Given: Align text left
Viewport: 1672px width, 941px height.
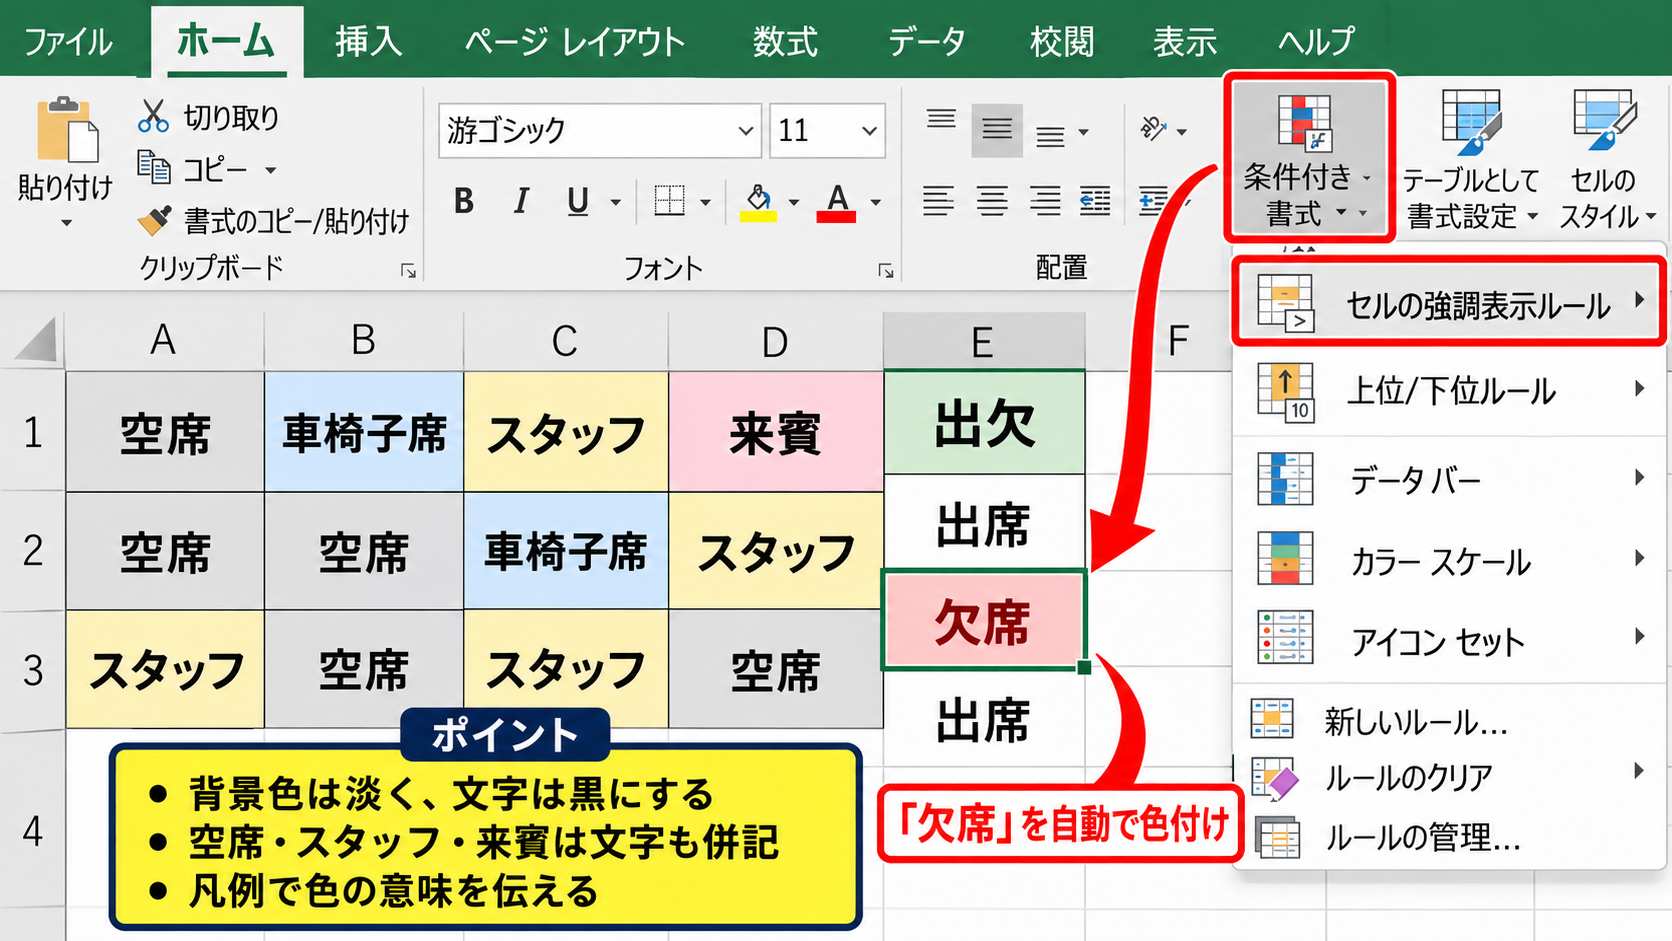Looking at the screenshot, I should (x=938, y=201).
